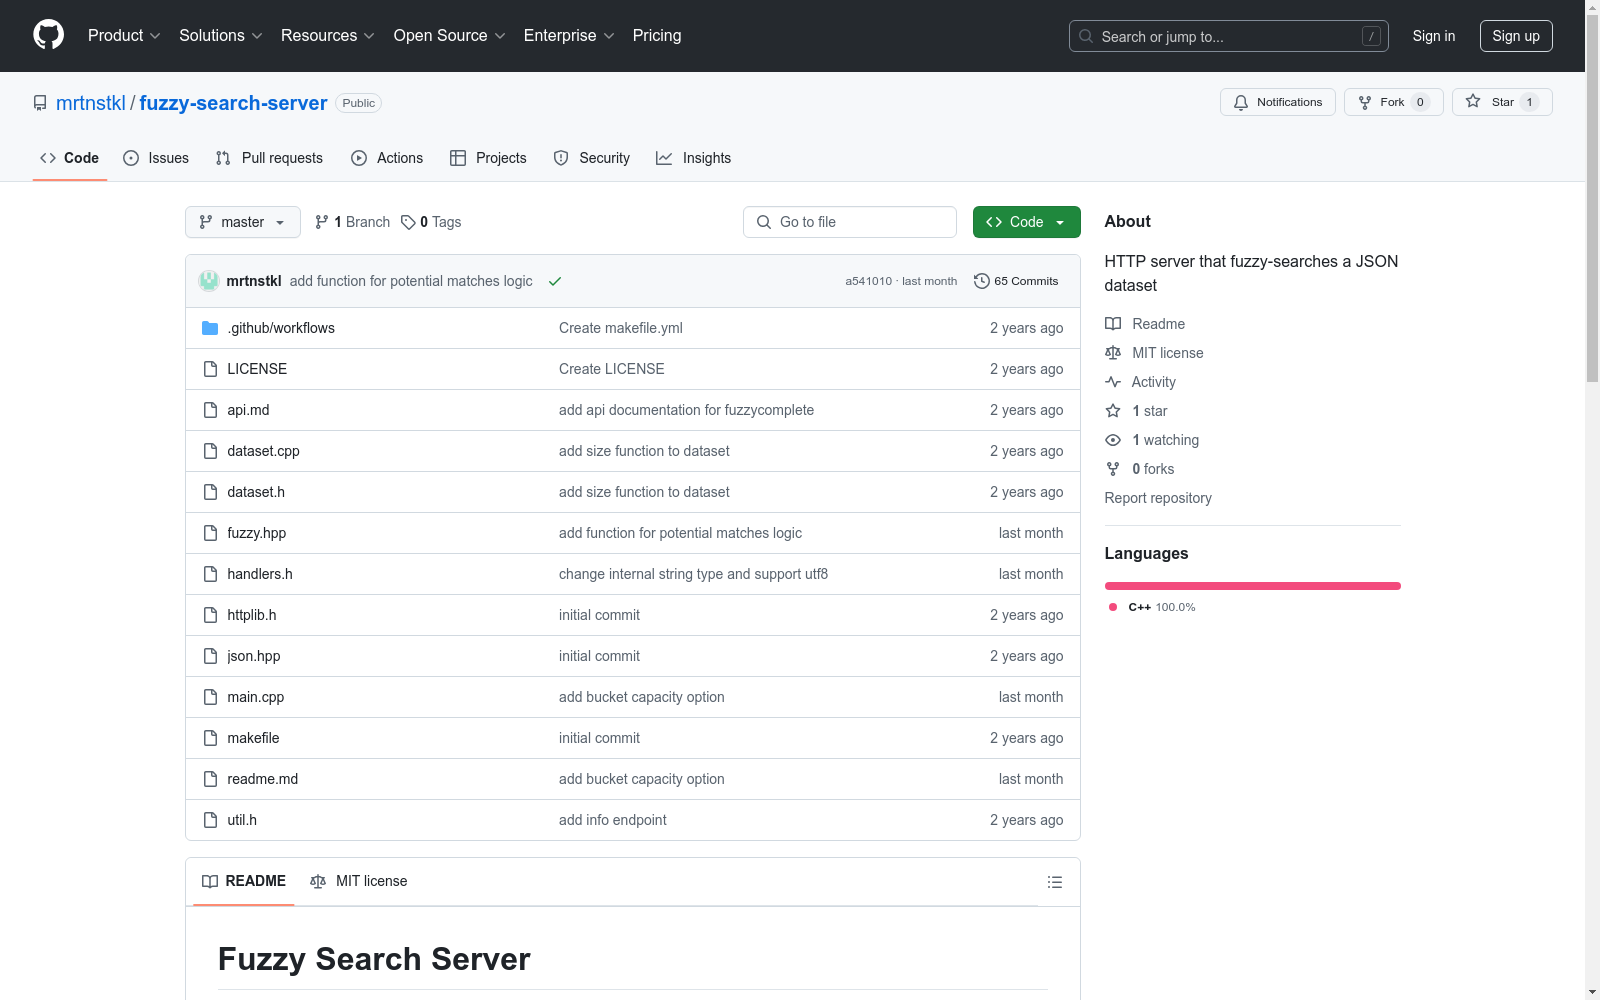Click the Star icon
Viewport: 1600px width, 1000px height.
pos(1473,101)
